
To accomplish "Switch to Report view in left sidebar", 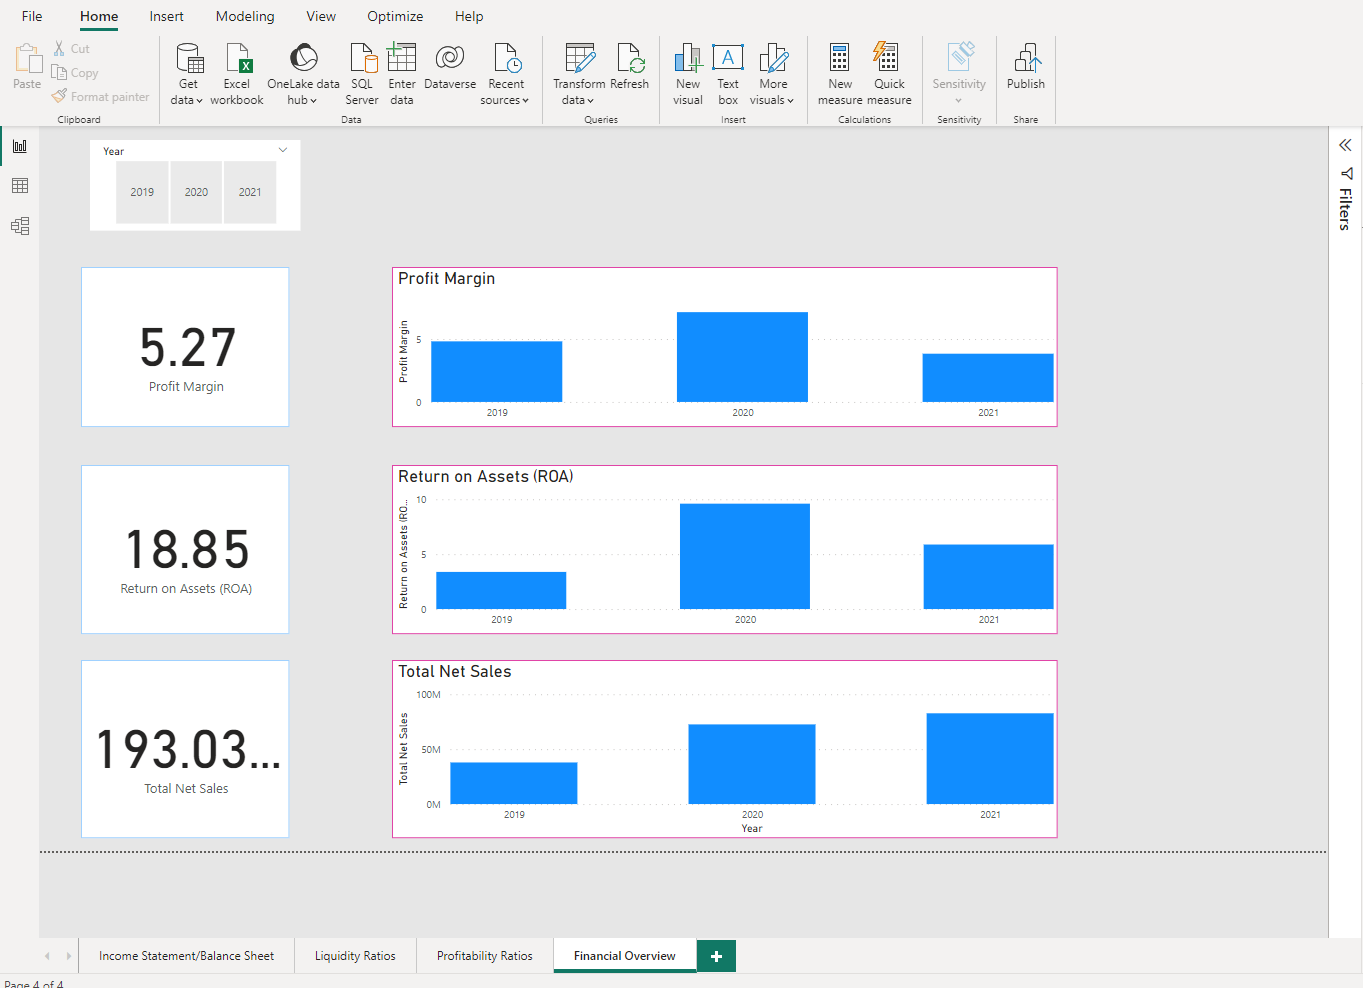I will [x=20, y=146].
